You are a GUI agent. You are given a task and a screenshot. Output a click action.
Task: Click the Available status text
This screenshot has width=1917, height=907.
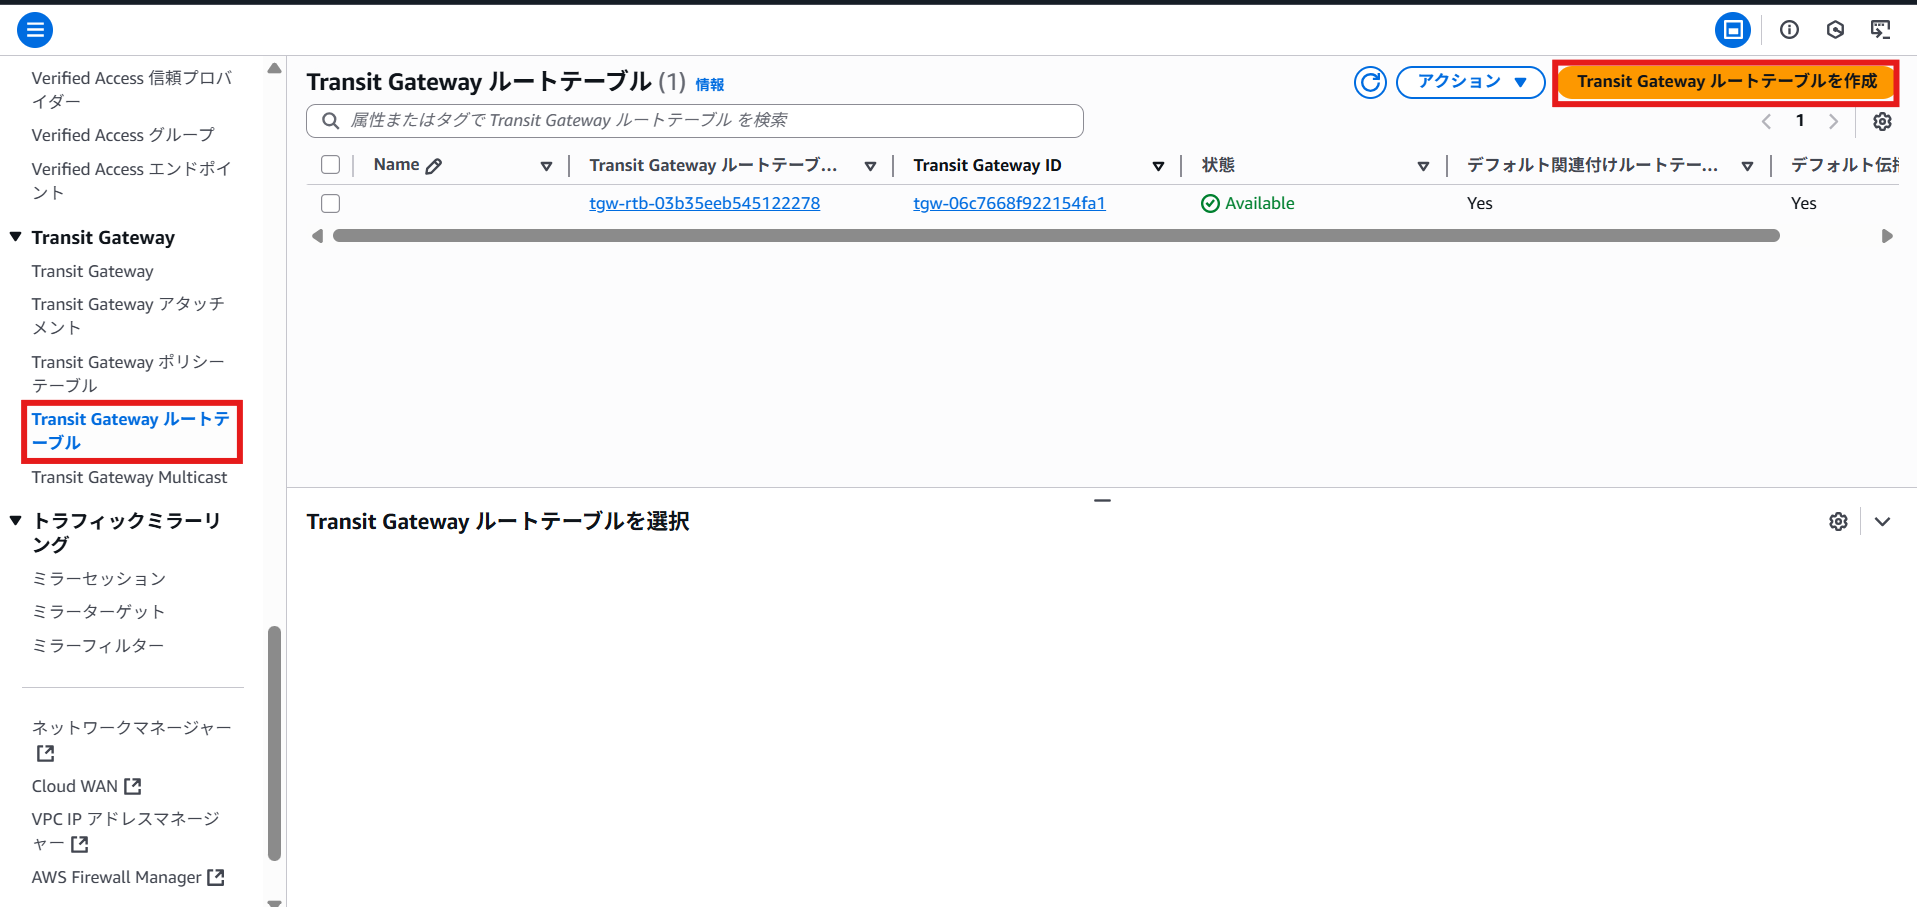(1260, 204)
